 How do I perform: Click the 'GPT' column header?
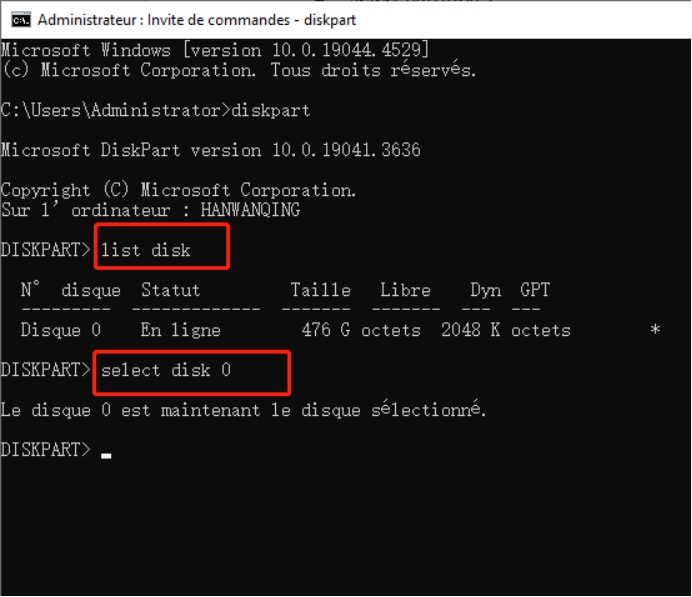tap(535, 290)
